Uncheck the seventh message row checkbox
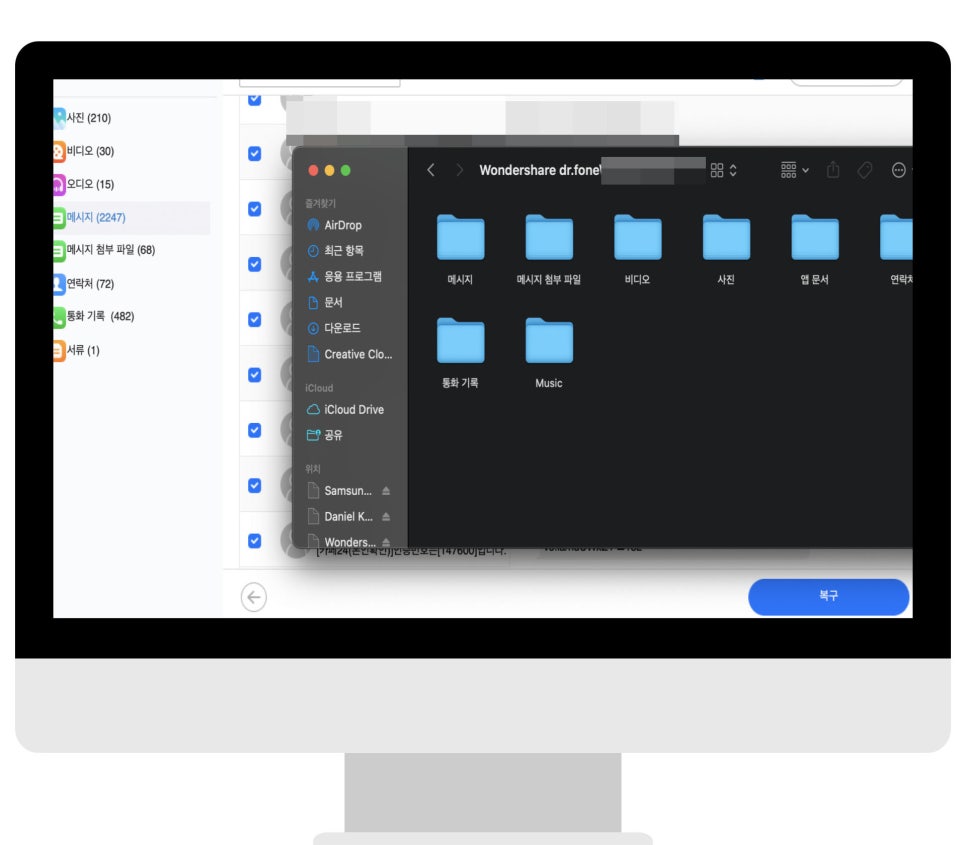The height and width of the screenshot is (845, 966). tap(254, 430)
